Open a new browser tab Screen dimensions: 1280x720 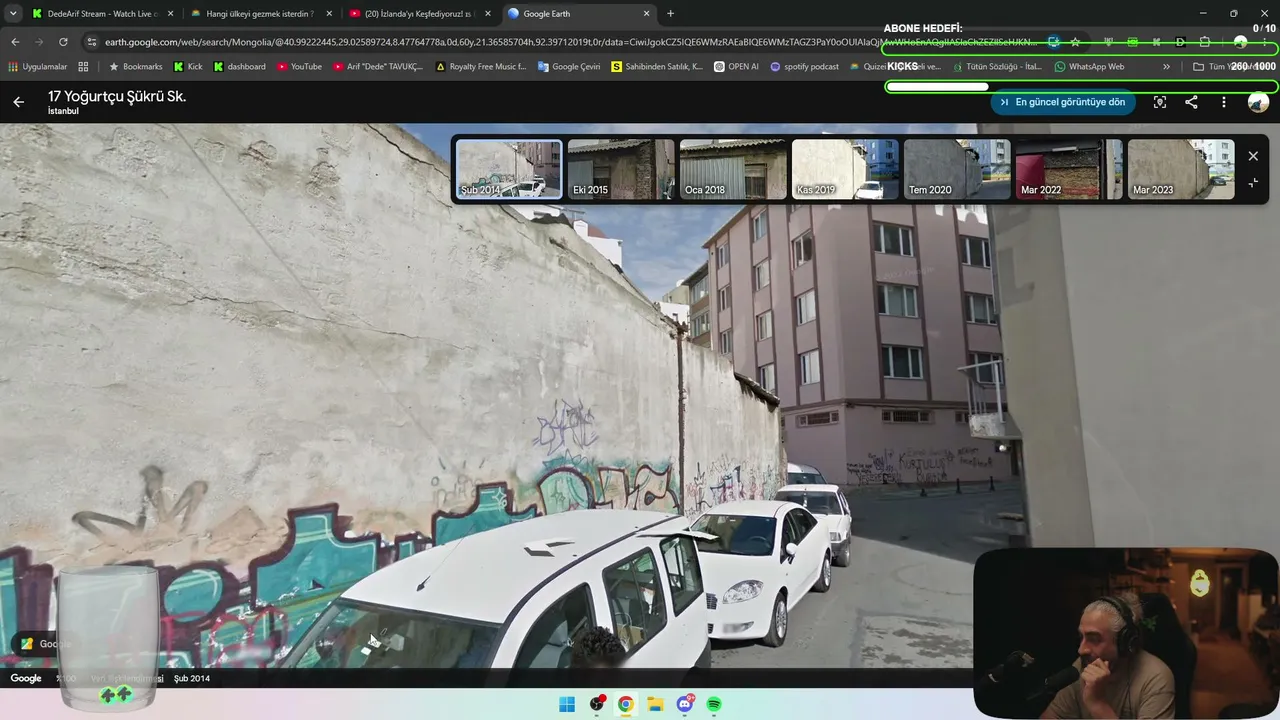(670, 14)
